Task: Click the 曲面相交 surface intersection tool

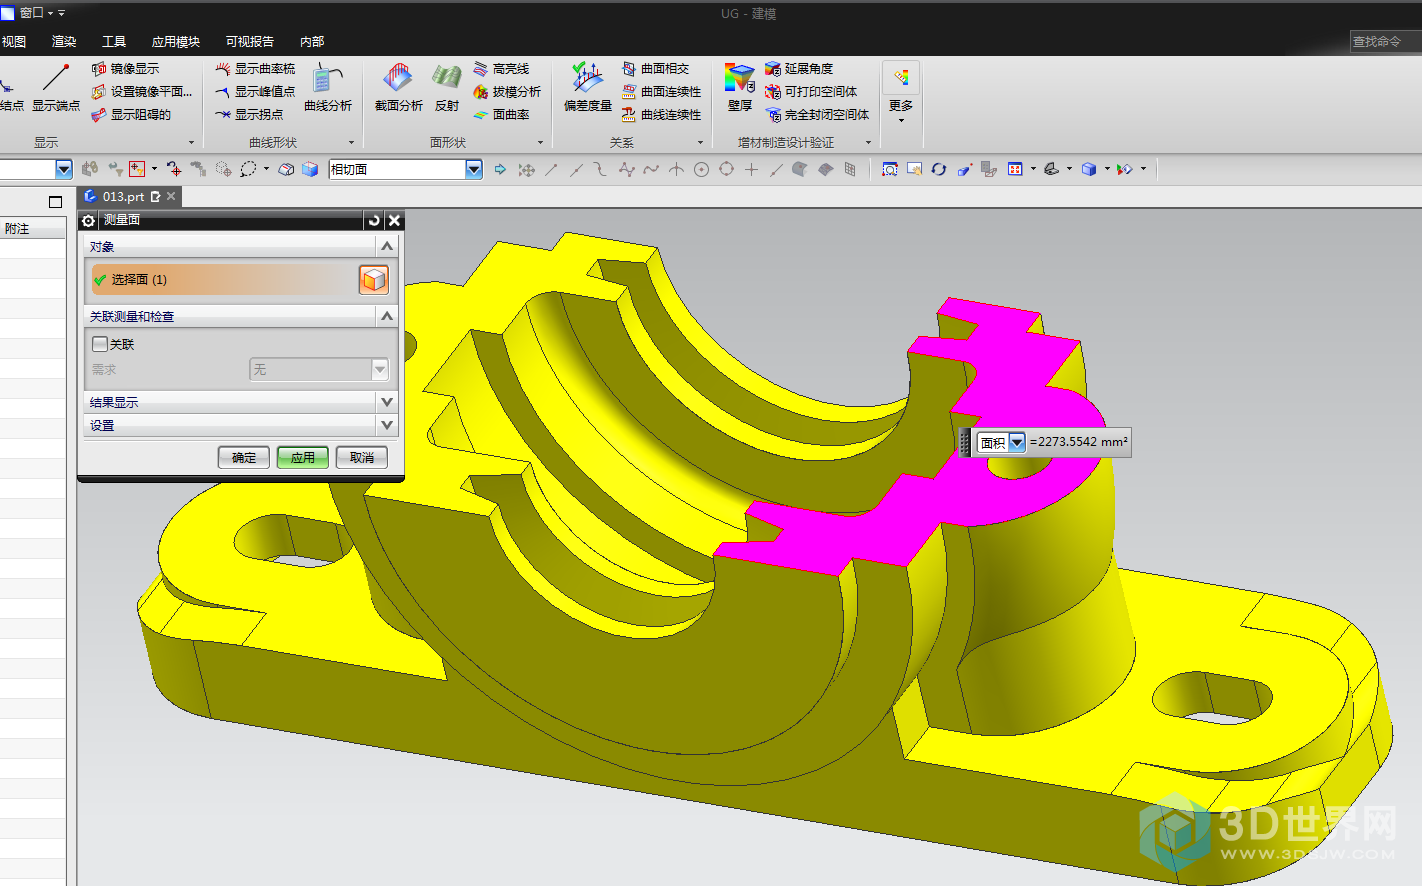Action: [x=655, y=69]
